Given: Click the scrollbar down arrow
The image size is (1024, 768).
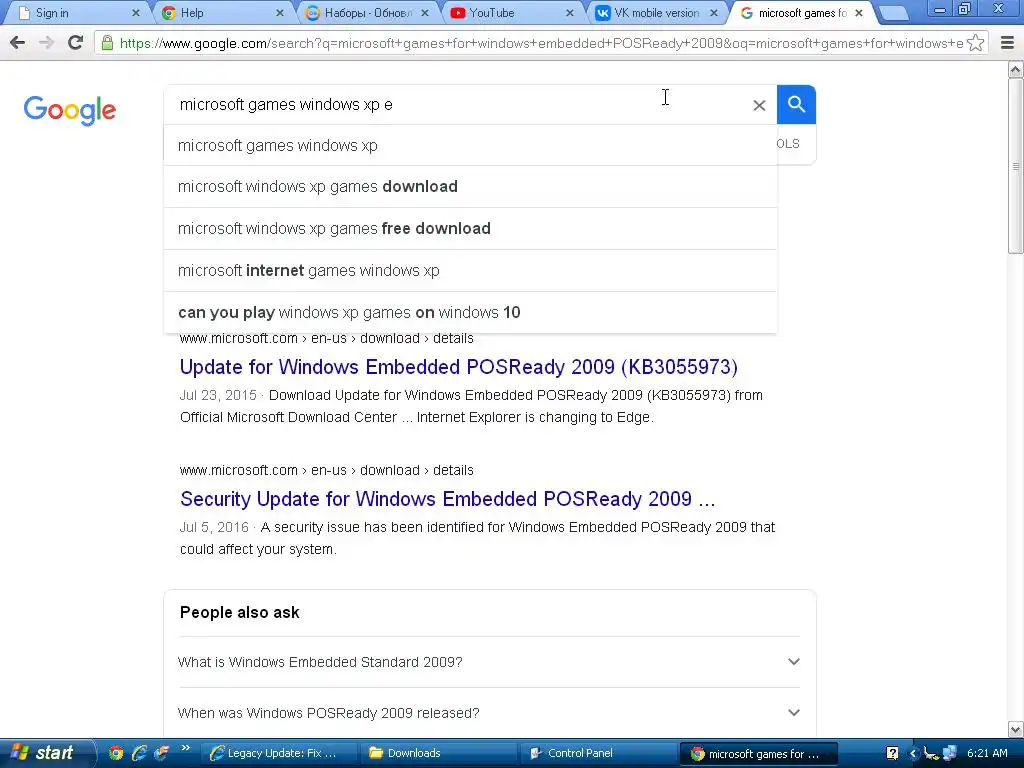Looking at the screenshot, I should 1016,729.
